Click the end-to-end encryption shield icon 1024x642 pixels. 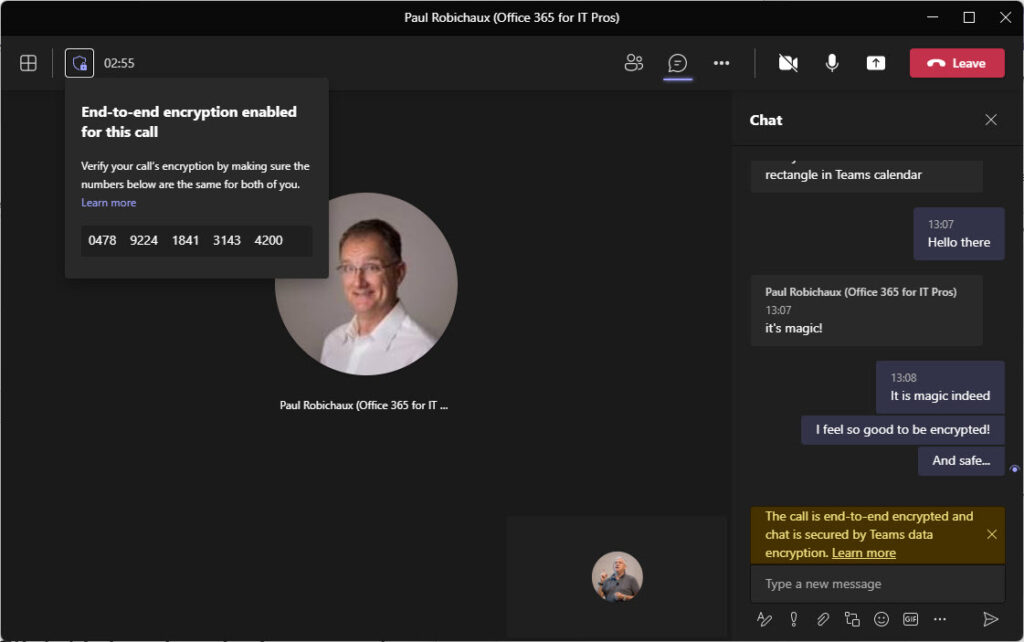click(79, 63)
